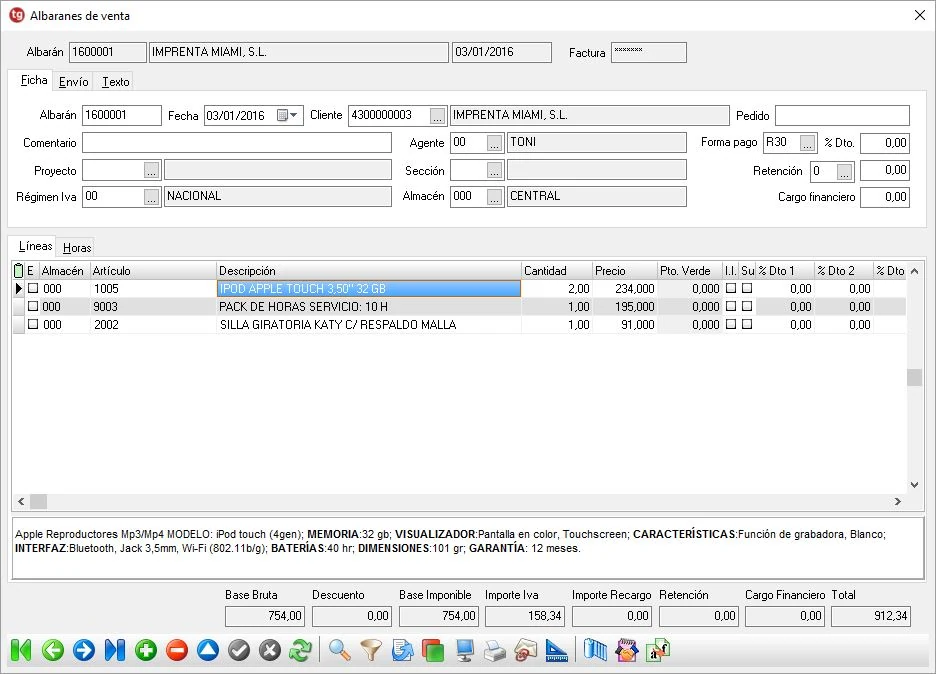The height and width of the screenshot is (674, 936).
Task: Open screen preview with the monitor icon
Action: tap(464, 650)
